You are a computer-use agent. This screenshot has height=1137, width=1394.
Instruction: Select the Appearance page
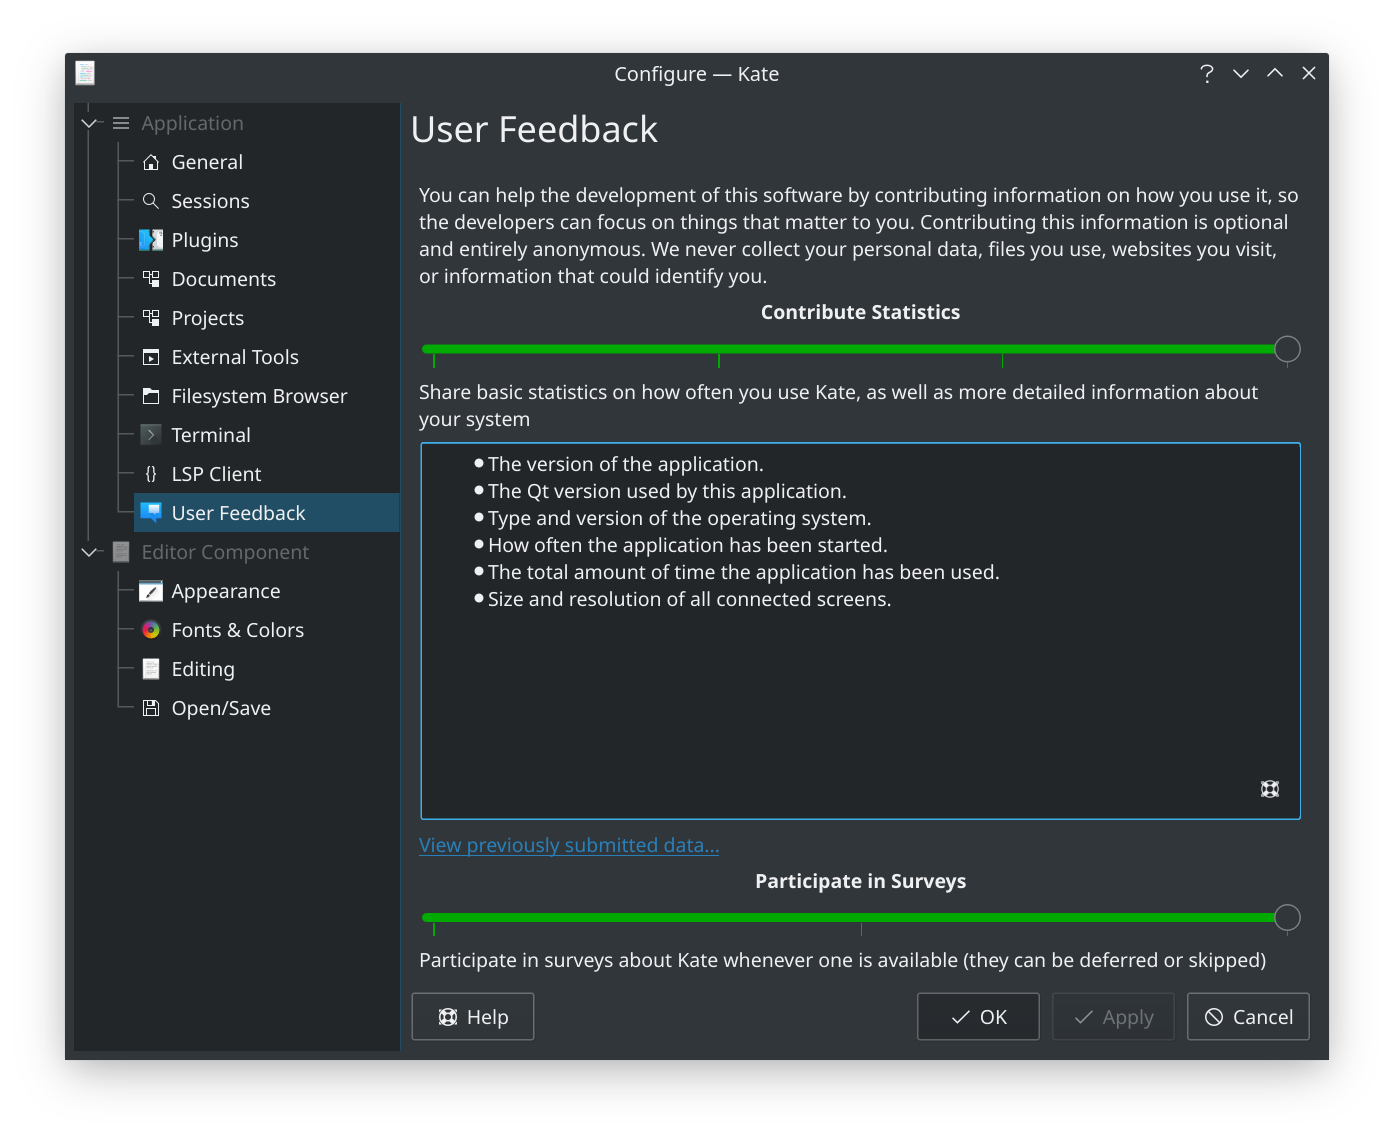(266, 591)
